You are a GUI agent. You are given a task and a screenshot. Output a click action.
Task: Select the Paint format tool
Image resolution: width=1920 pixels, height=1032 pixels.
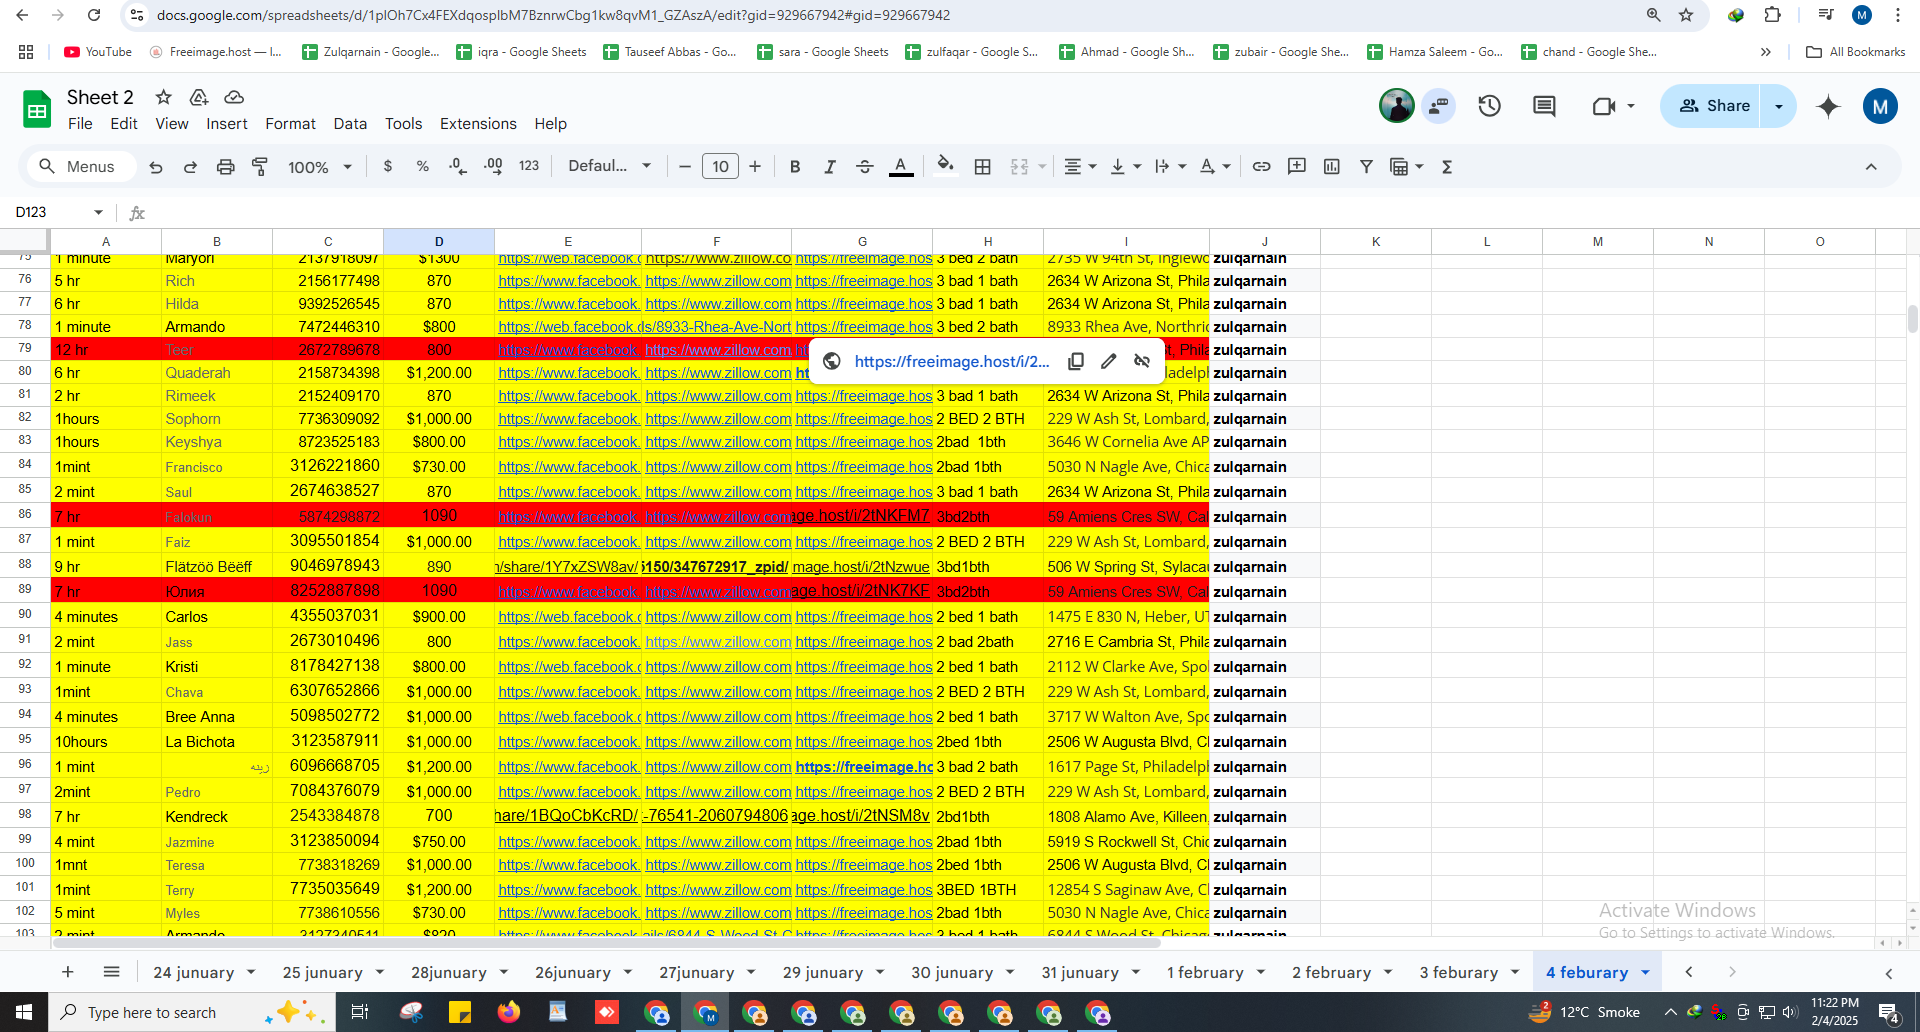260,167
